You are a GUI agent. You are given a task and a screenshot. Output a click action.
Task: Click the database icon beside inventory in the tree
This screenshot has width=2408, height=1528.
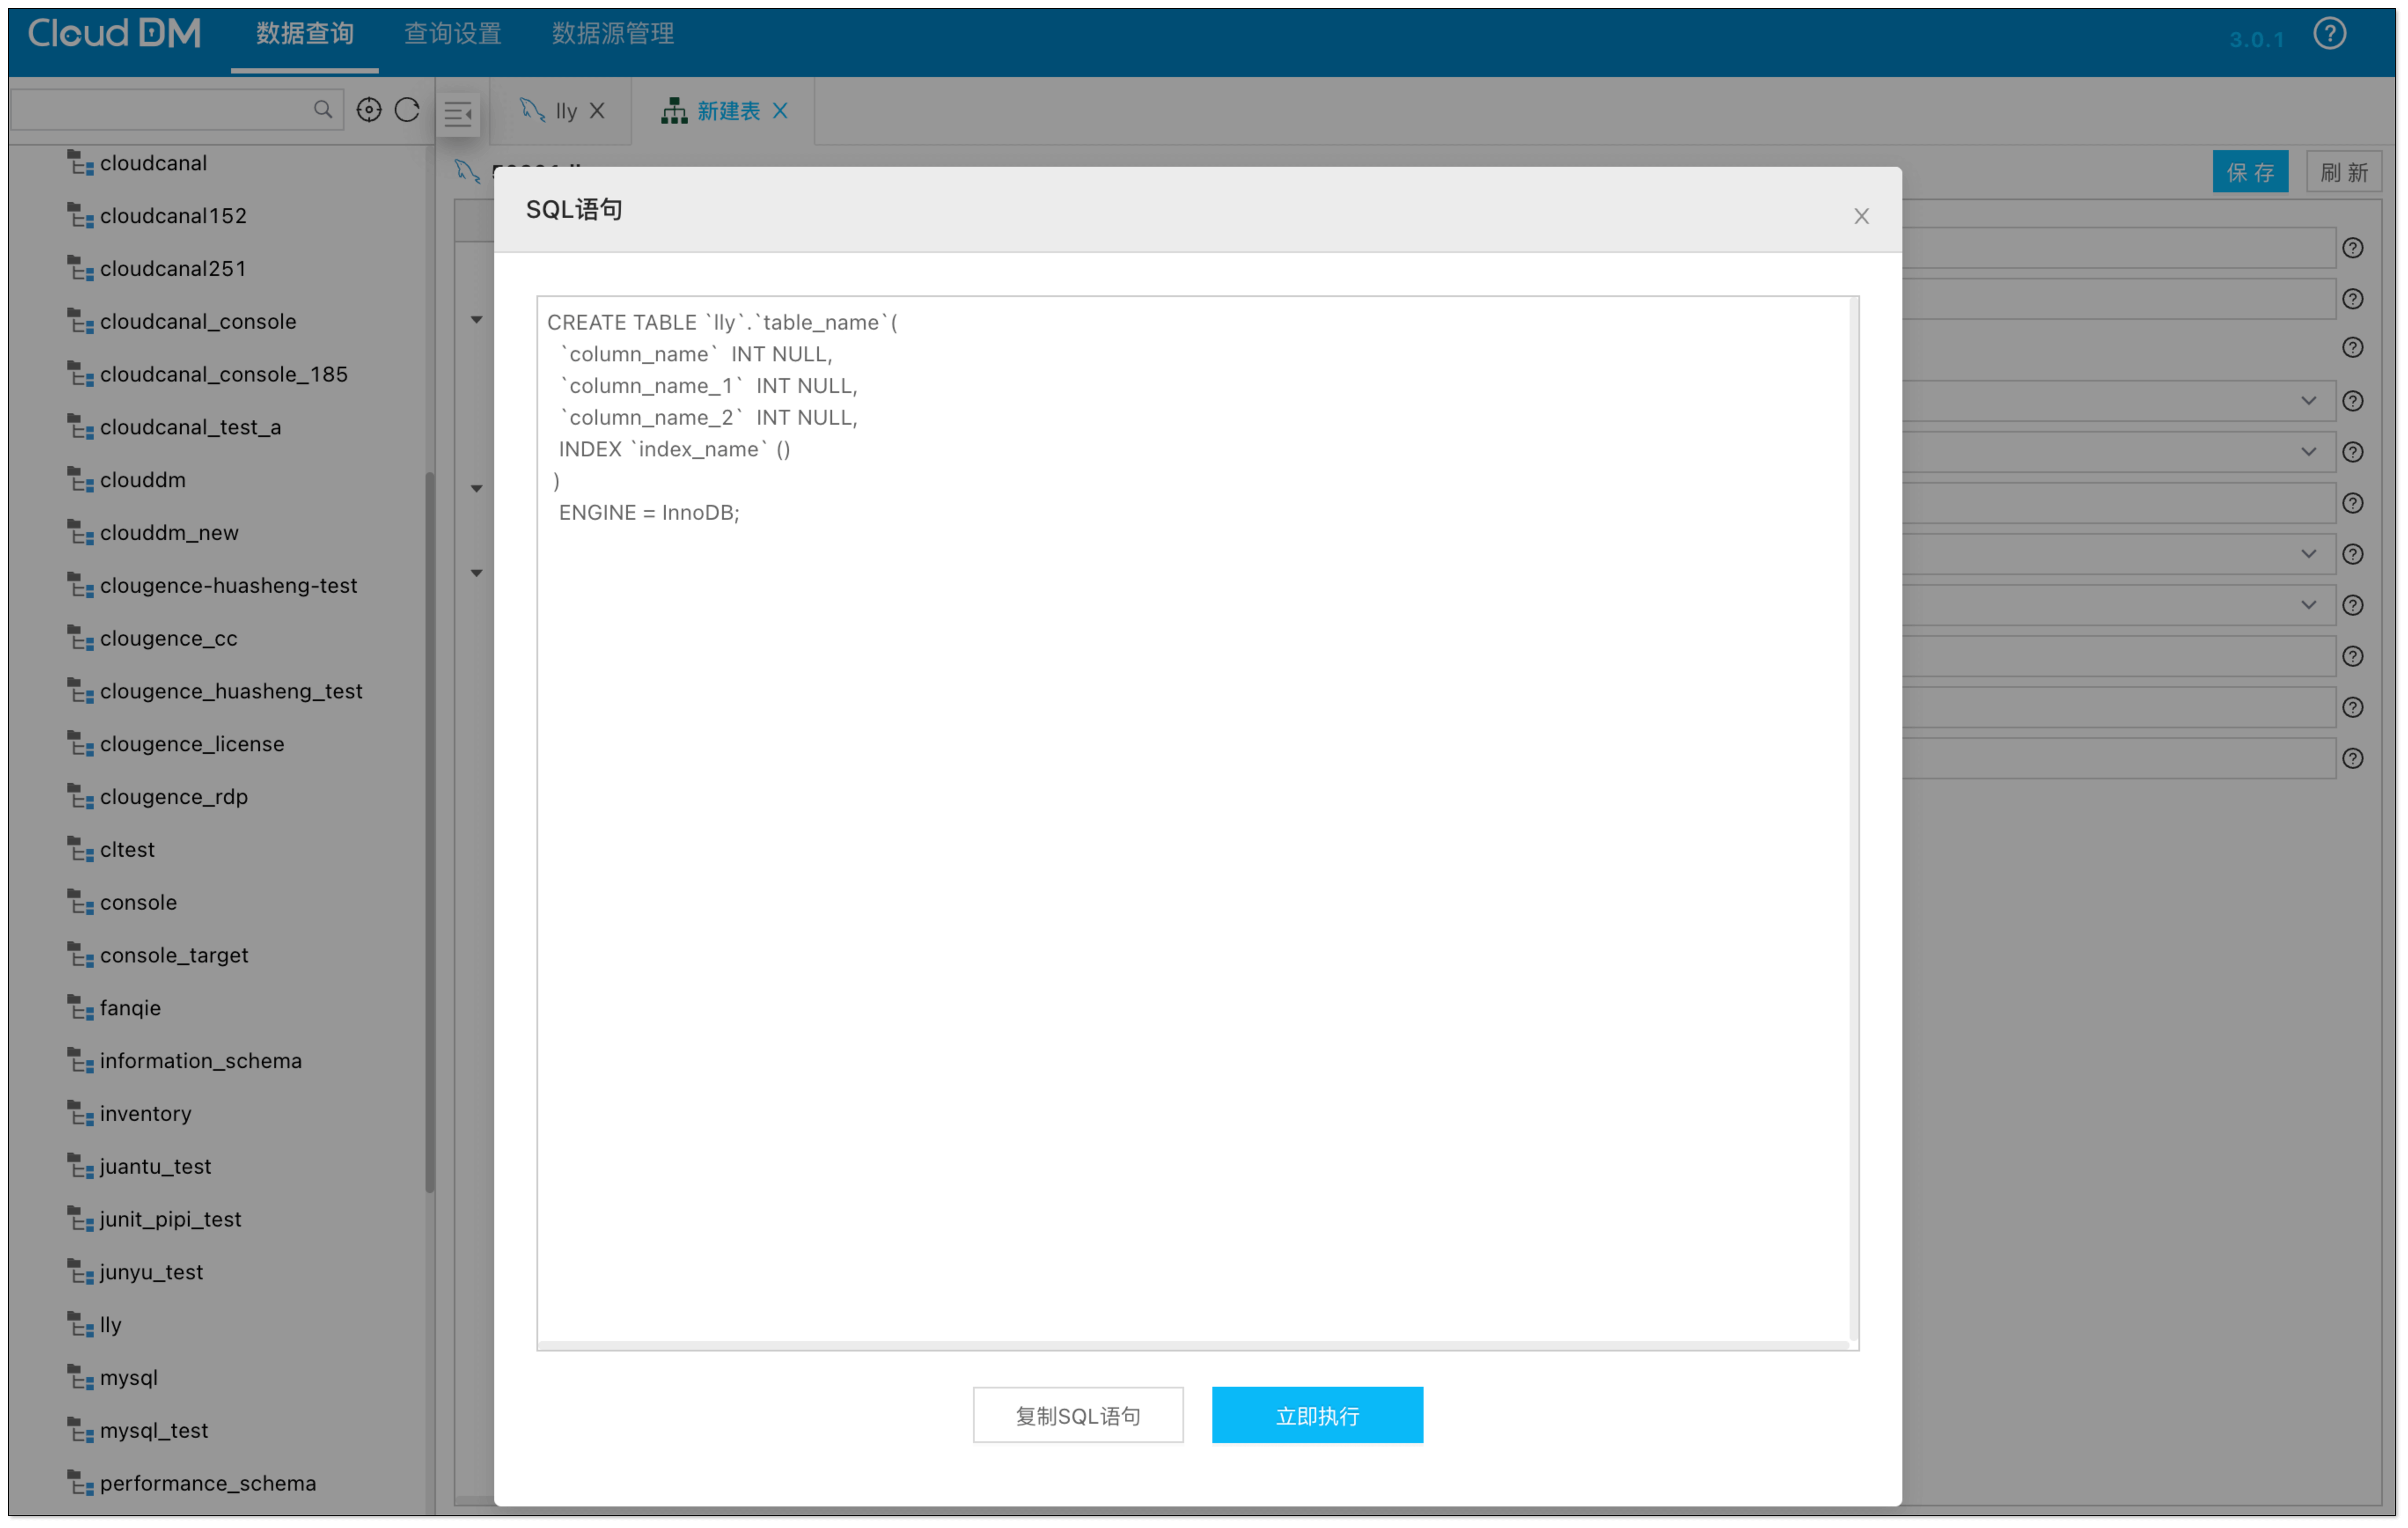click(80, 1113)
